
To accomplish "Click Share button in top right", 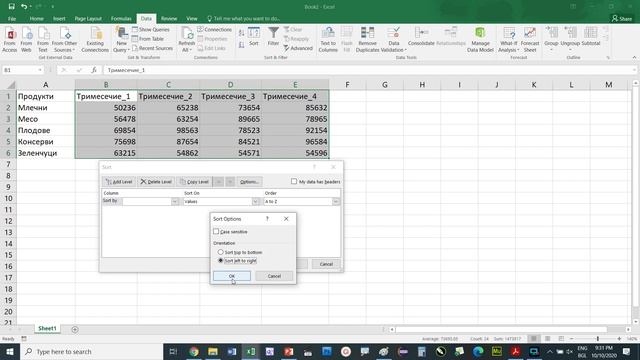I will click(622, 19).
